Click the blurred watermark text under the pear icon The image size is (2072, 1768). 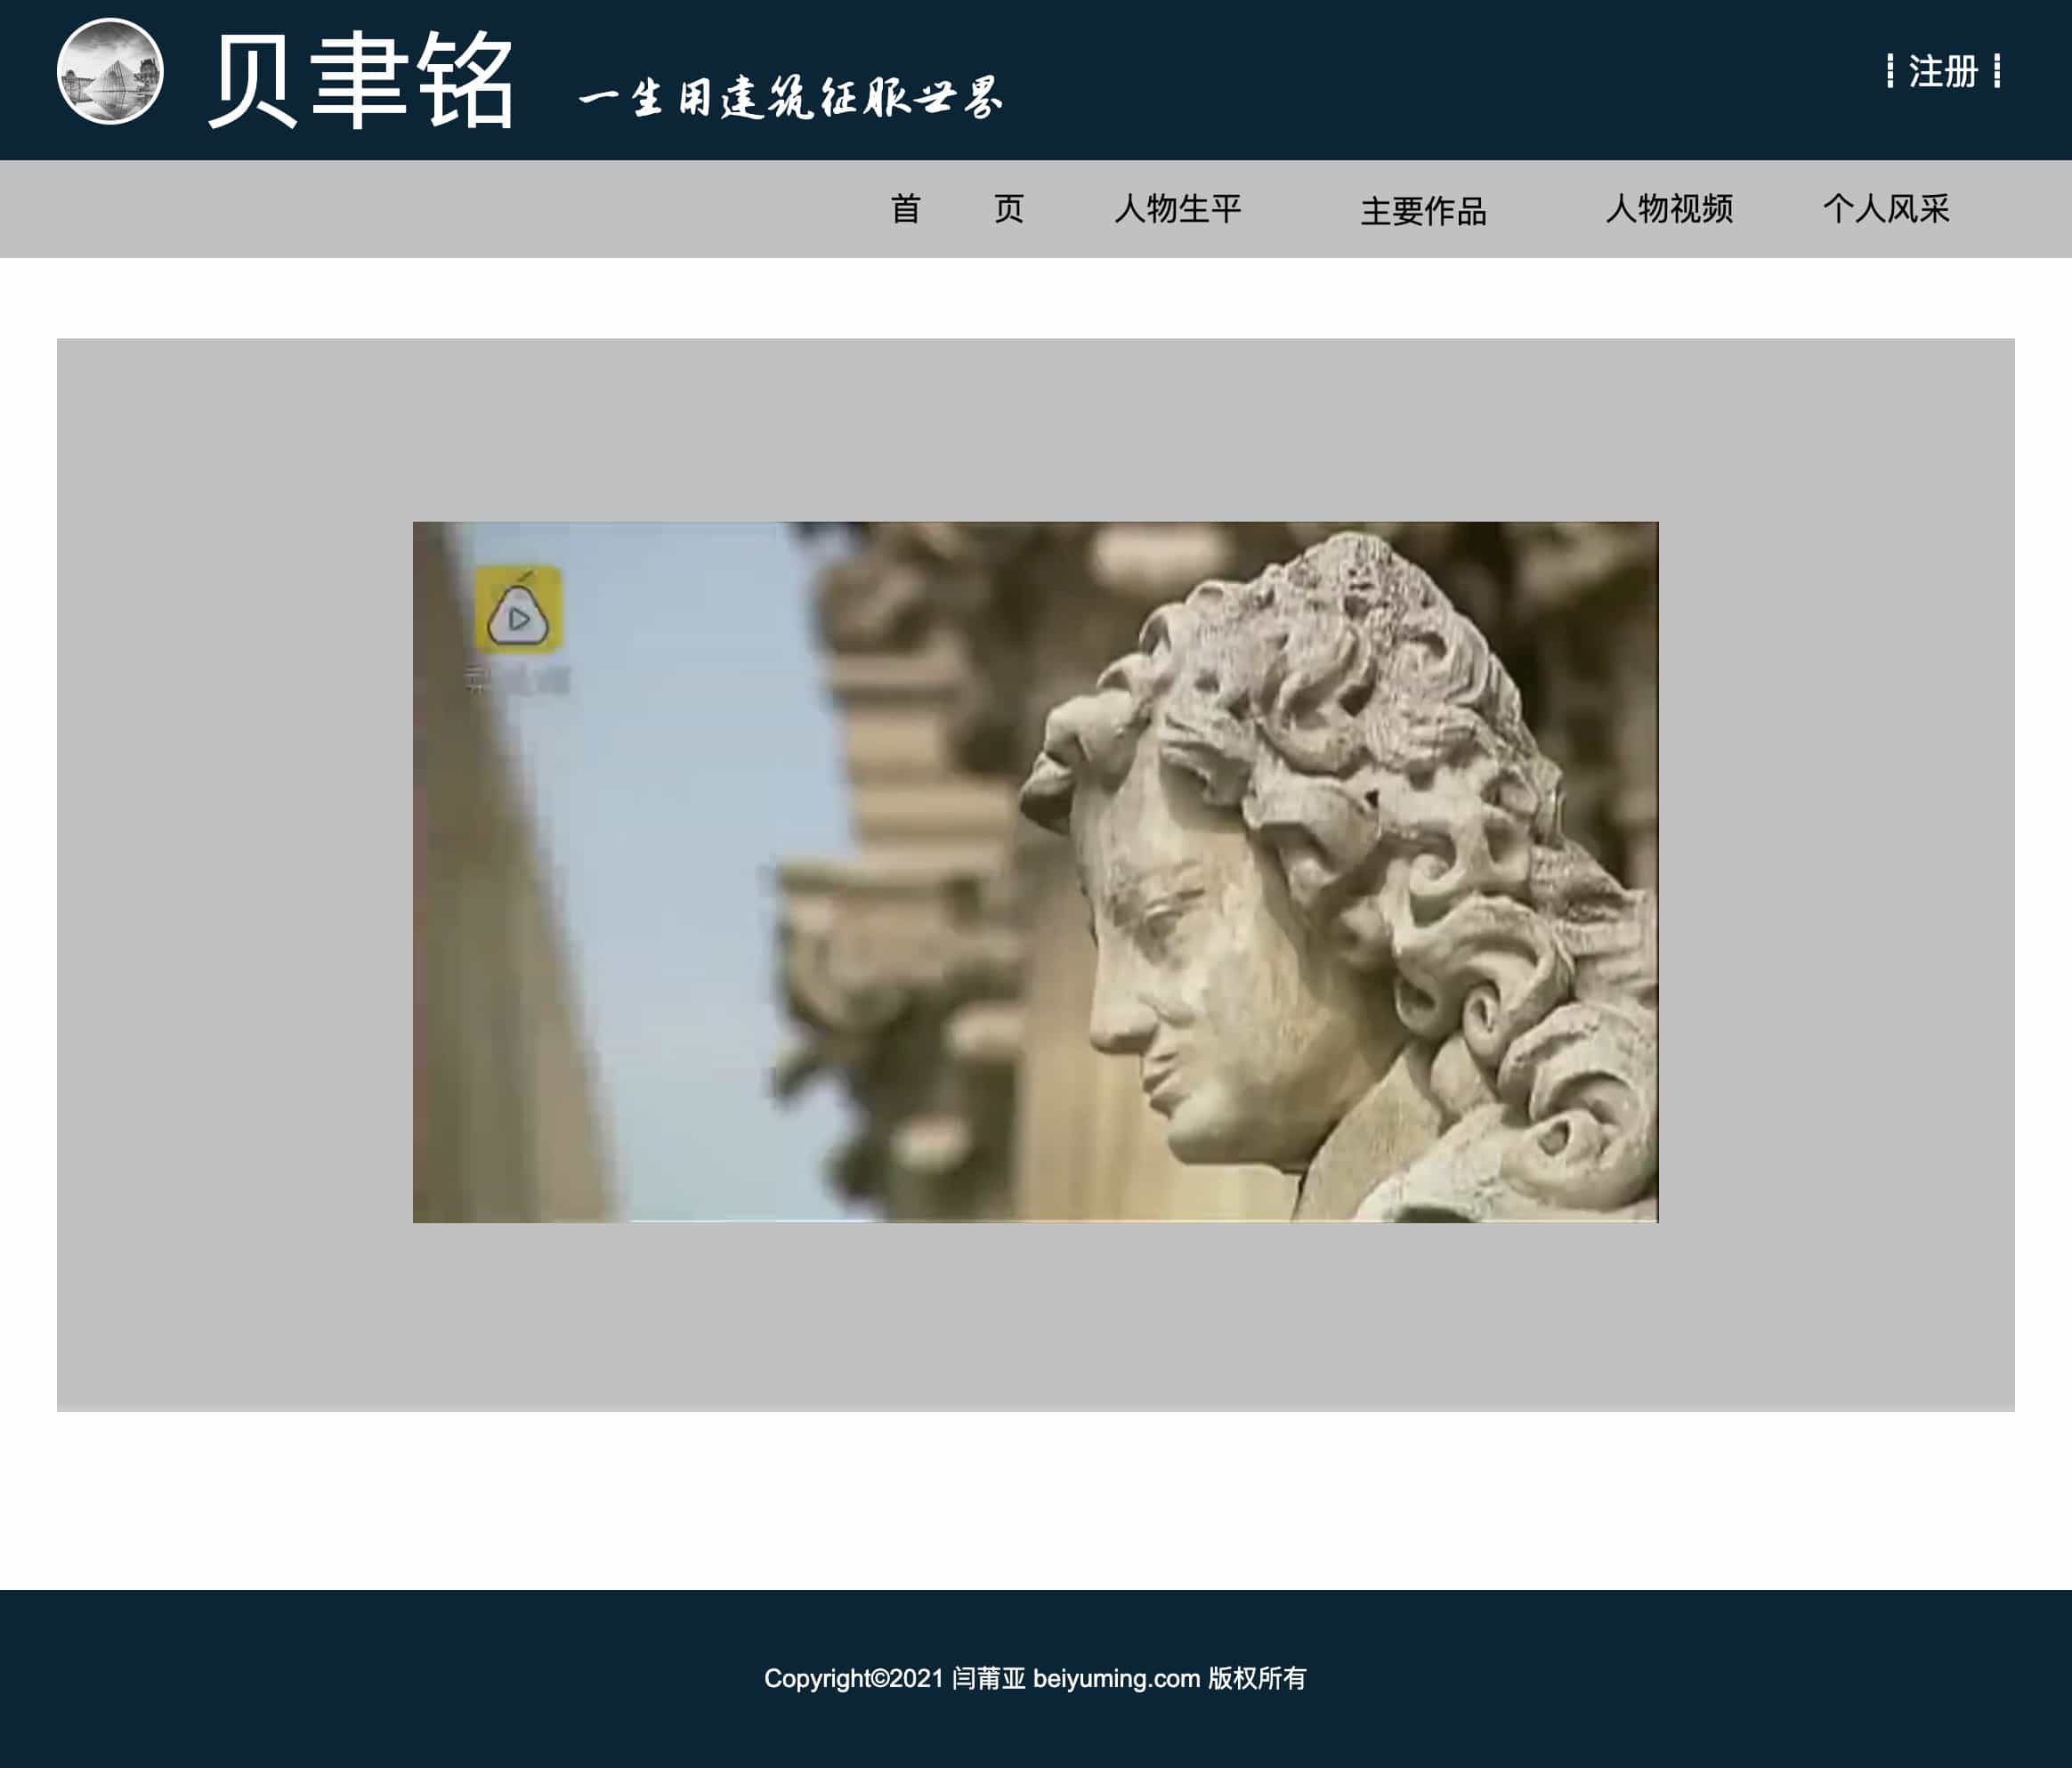(x=517, y=682)
